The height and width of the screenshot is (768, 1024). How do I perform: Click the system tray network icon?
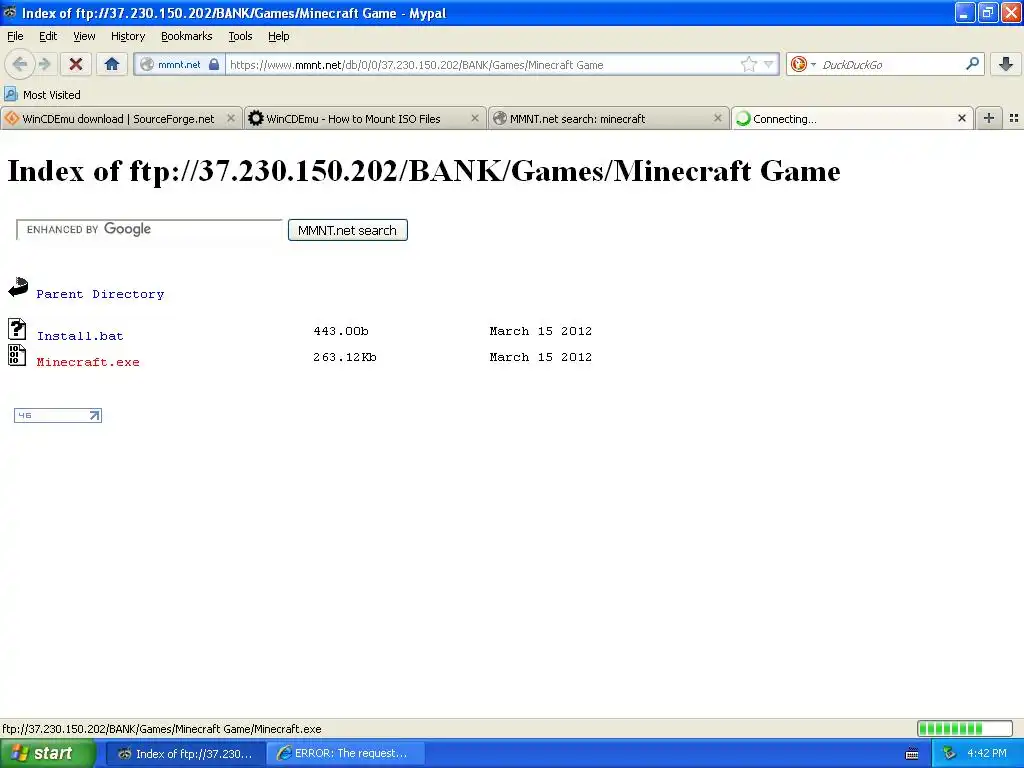(x=949, y=754)
